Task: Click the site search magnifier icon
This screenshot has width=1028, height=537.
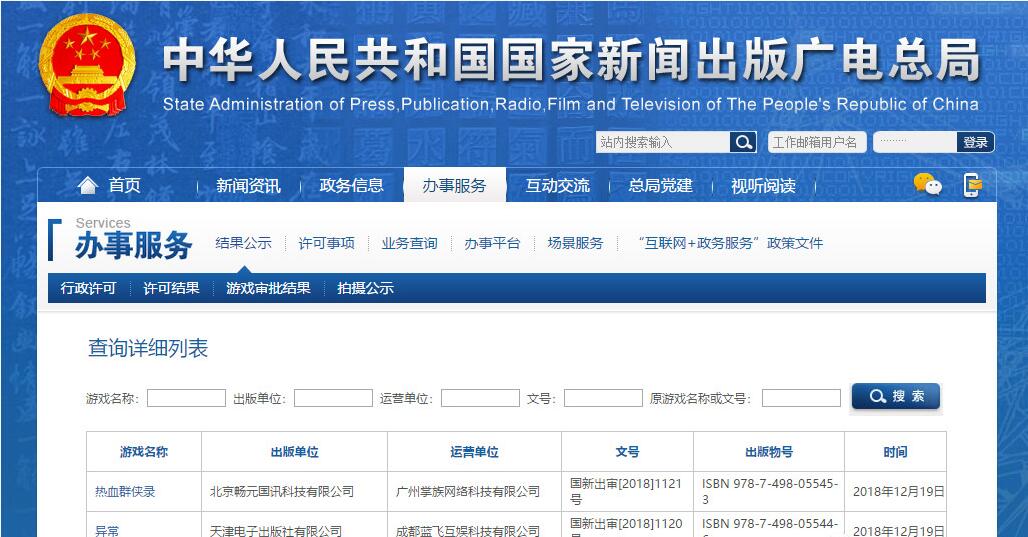Action: [x=743, y=142]
